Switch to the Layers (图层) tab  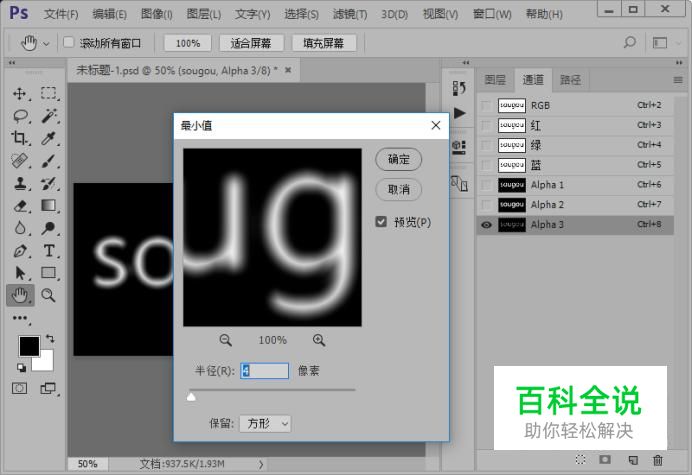click(x=495, y=80)
